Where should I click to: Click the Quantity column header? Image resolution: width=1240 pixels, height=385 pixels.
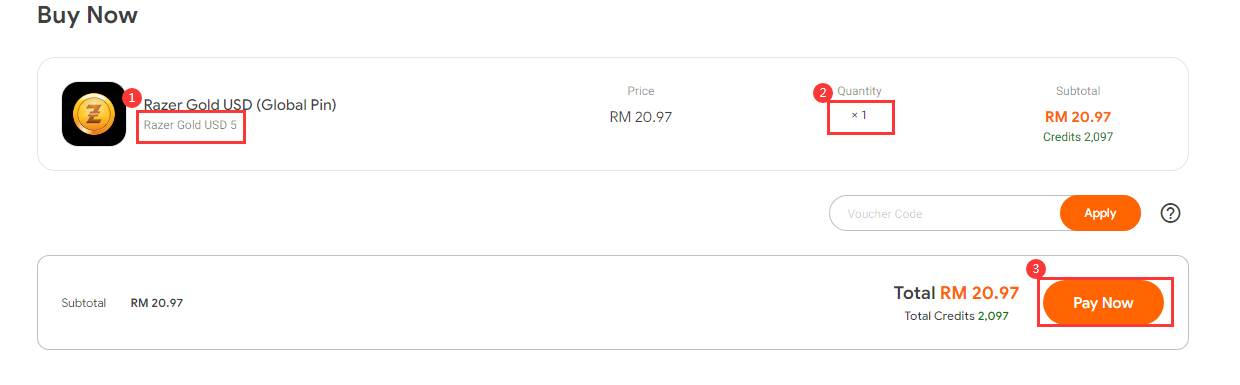(860, 91)
